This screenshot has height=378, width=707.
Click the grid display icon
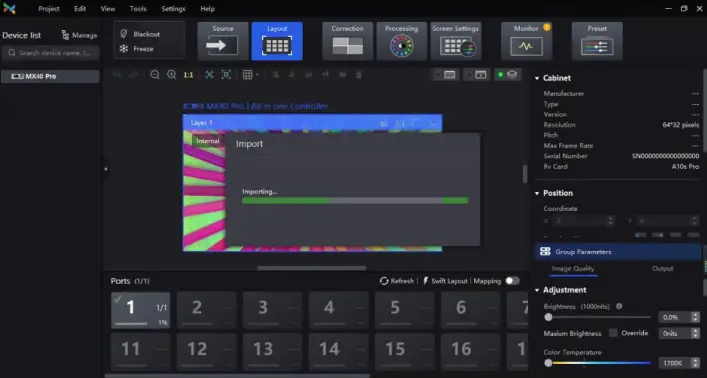coord(248,75)
